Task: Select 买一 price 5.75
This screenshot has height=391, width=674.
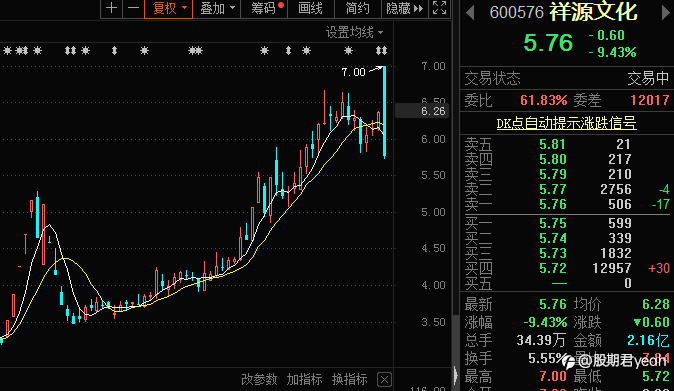Action: coord(552,223)
